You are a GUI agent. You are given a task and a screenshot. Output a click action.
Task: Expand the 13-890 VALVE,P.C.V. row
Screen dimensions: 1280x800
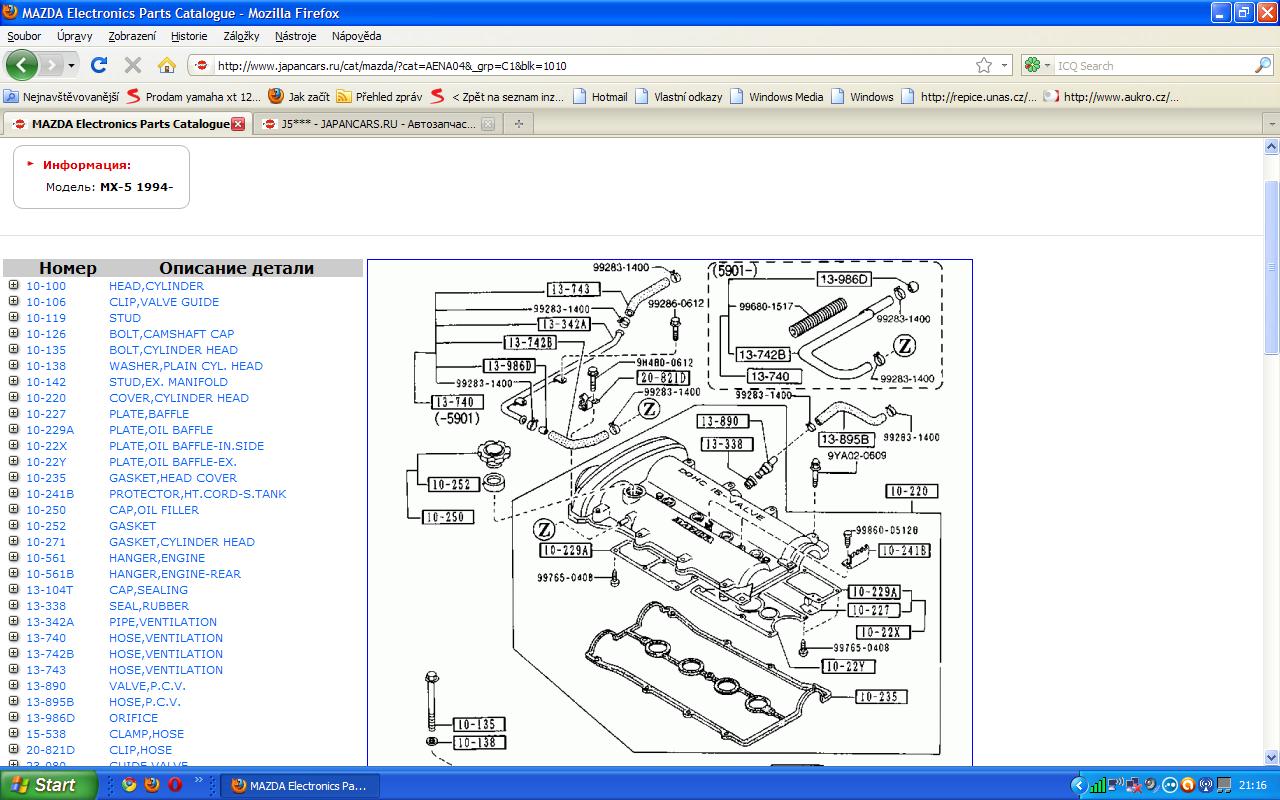(x=14, y=686)
